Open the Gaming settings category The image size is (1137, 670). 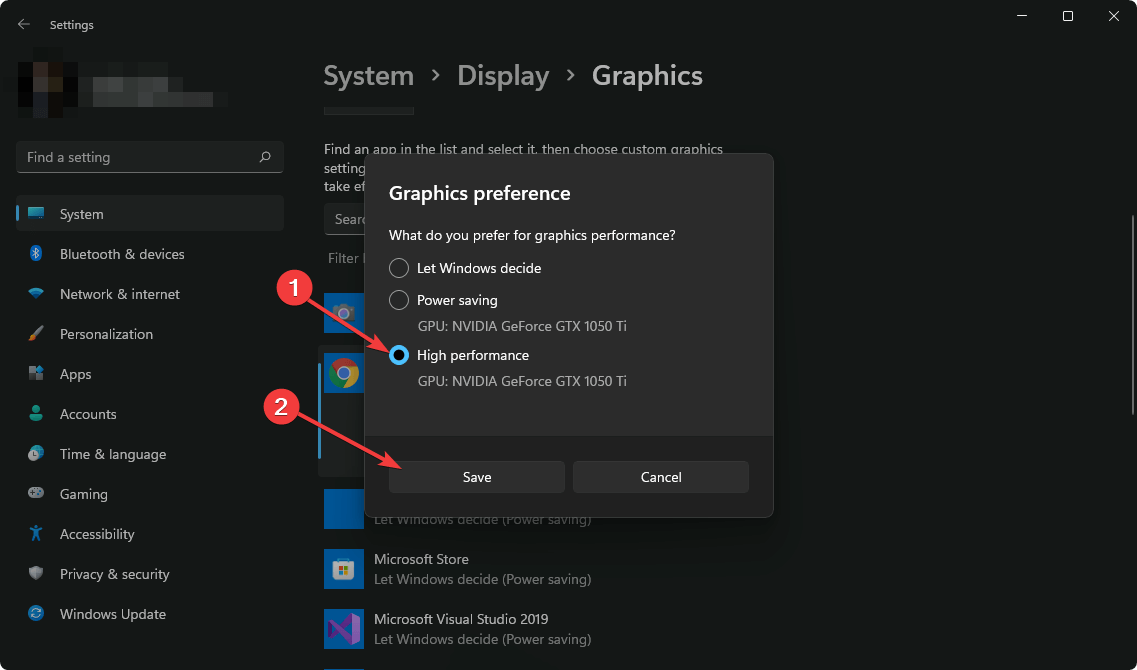pyautogui.click(x=149, y=494)
